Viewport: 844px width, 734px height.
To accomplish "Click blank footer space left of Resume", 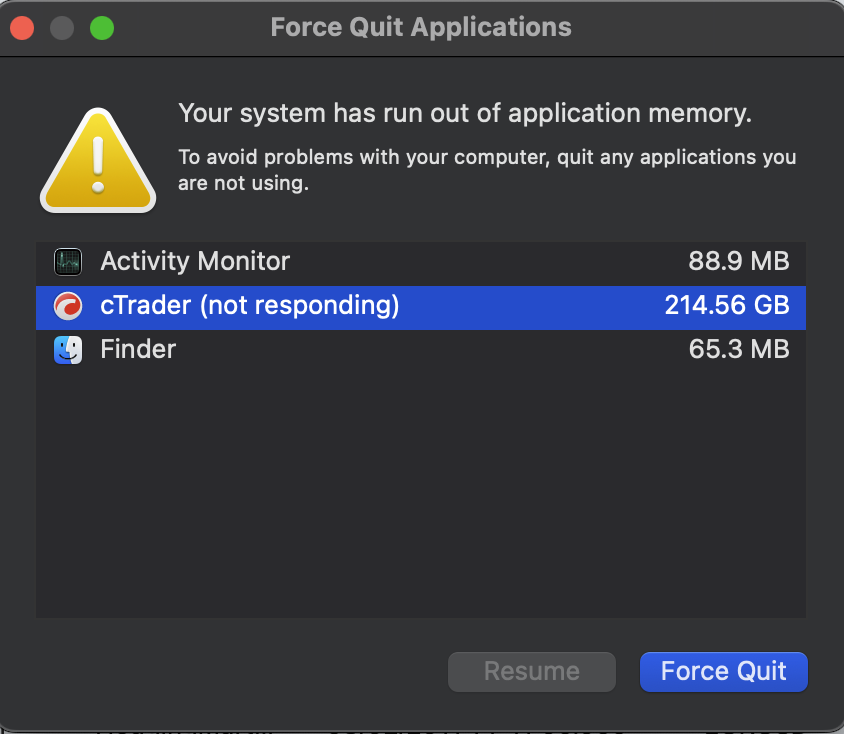I will [237, 672].
